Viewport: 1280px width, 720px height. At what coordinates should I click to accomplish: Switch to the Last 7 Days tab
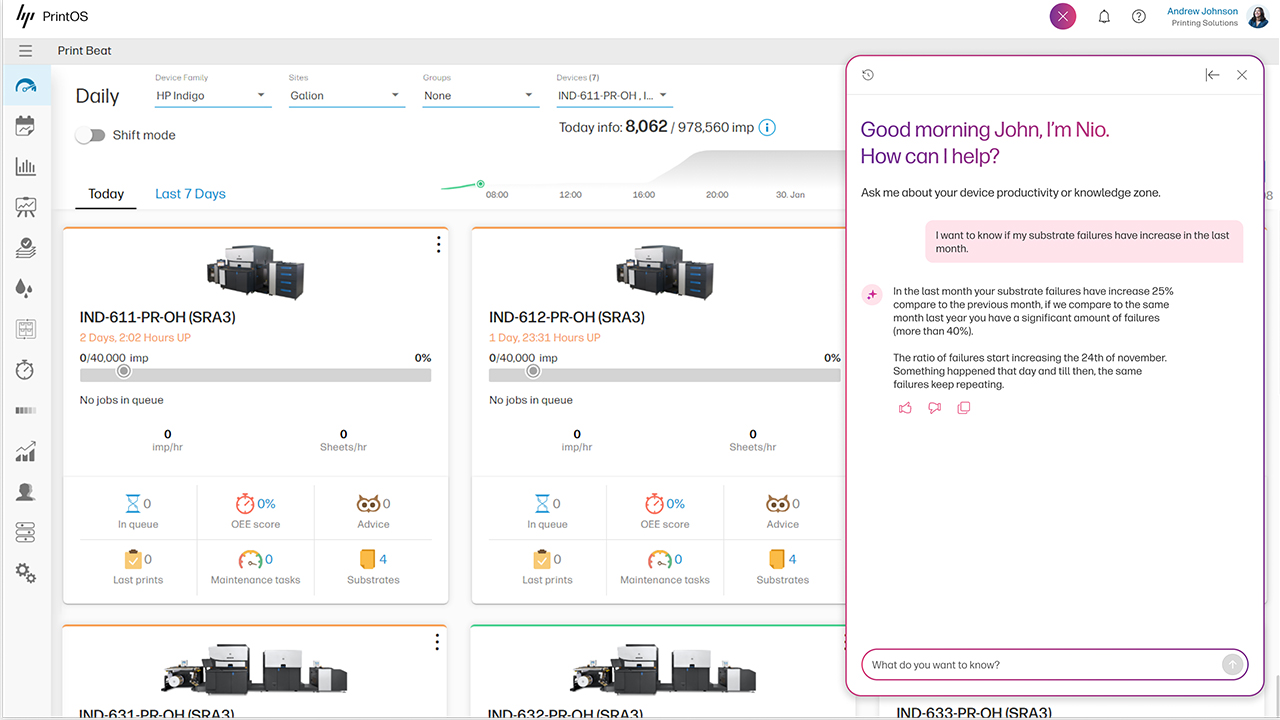190,193
